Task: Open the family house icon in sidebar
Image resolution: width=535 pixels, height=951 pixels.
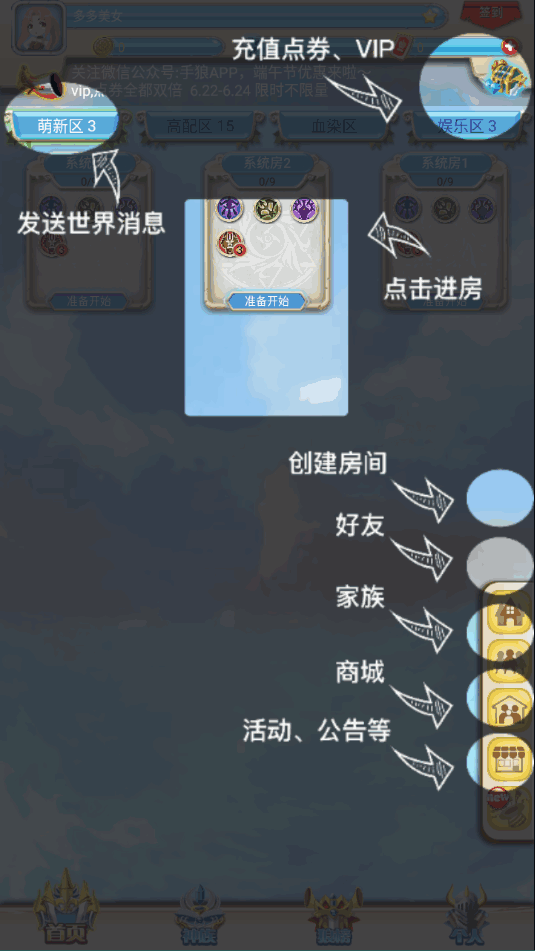Action: 510,710
